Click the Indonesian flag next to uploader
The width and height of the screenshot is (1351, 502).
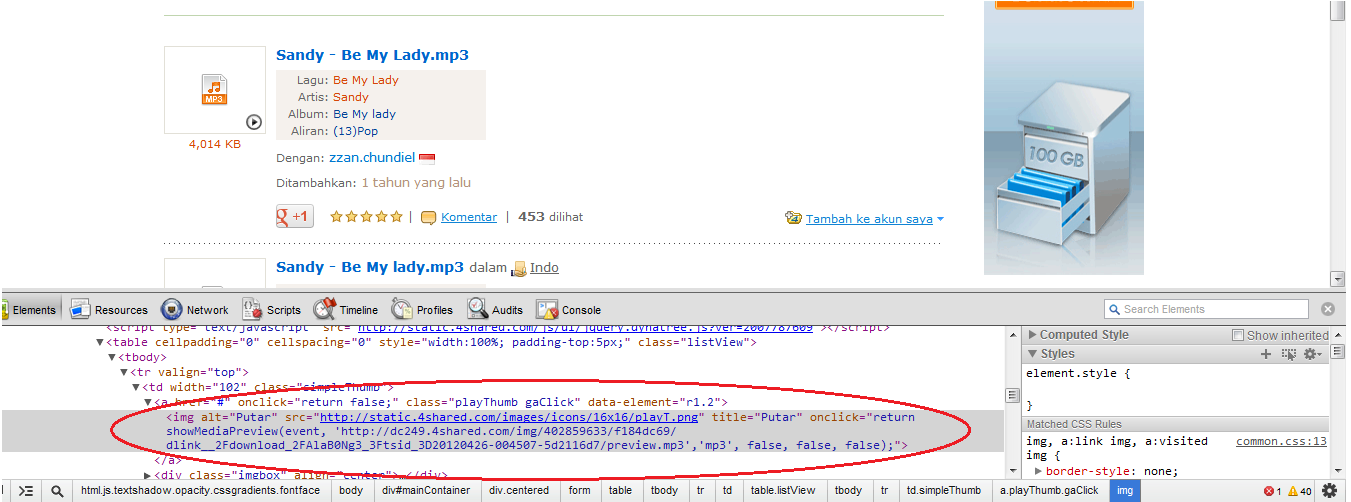point(427,158)
